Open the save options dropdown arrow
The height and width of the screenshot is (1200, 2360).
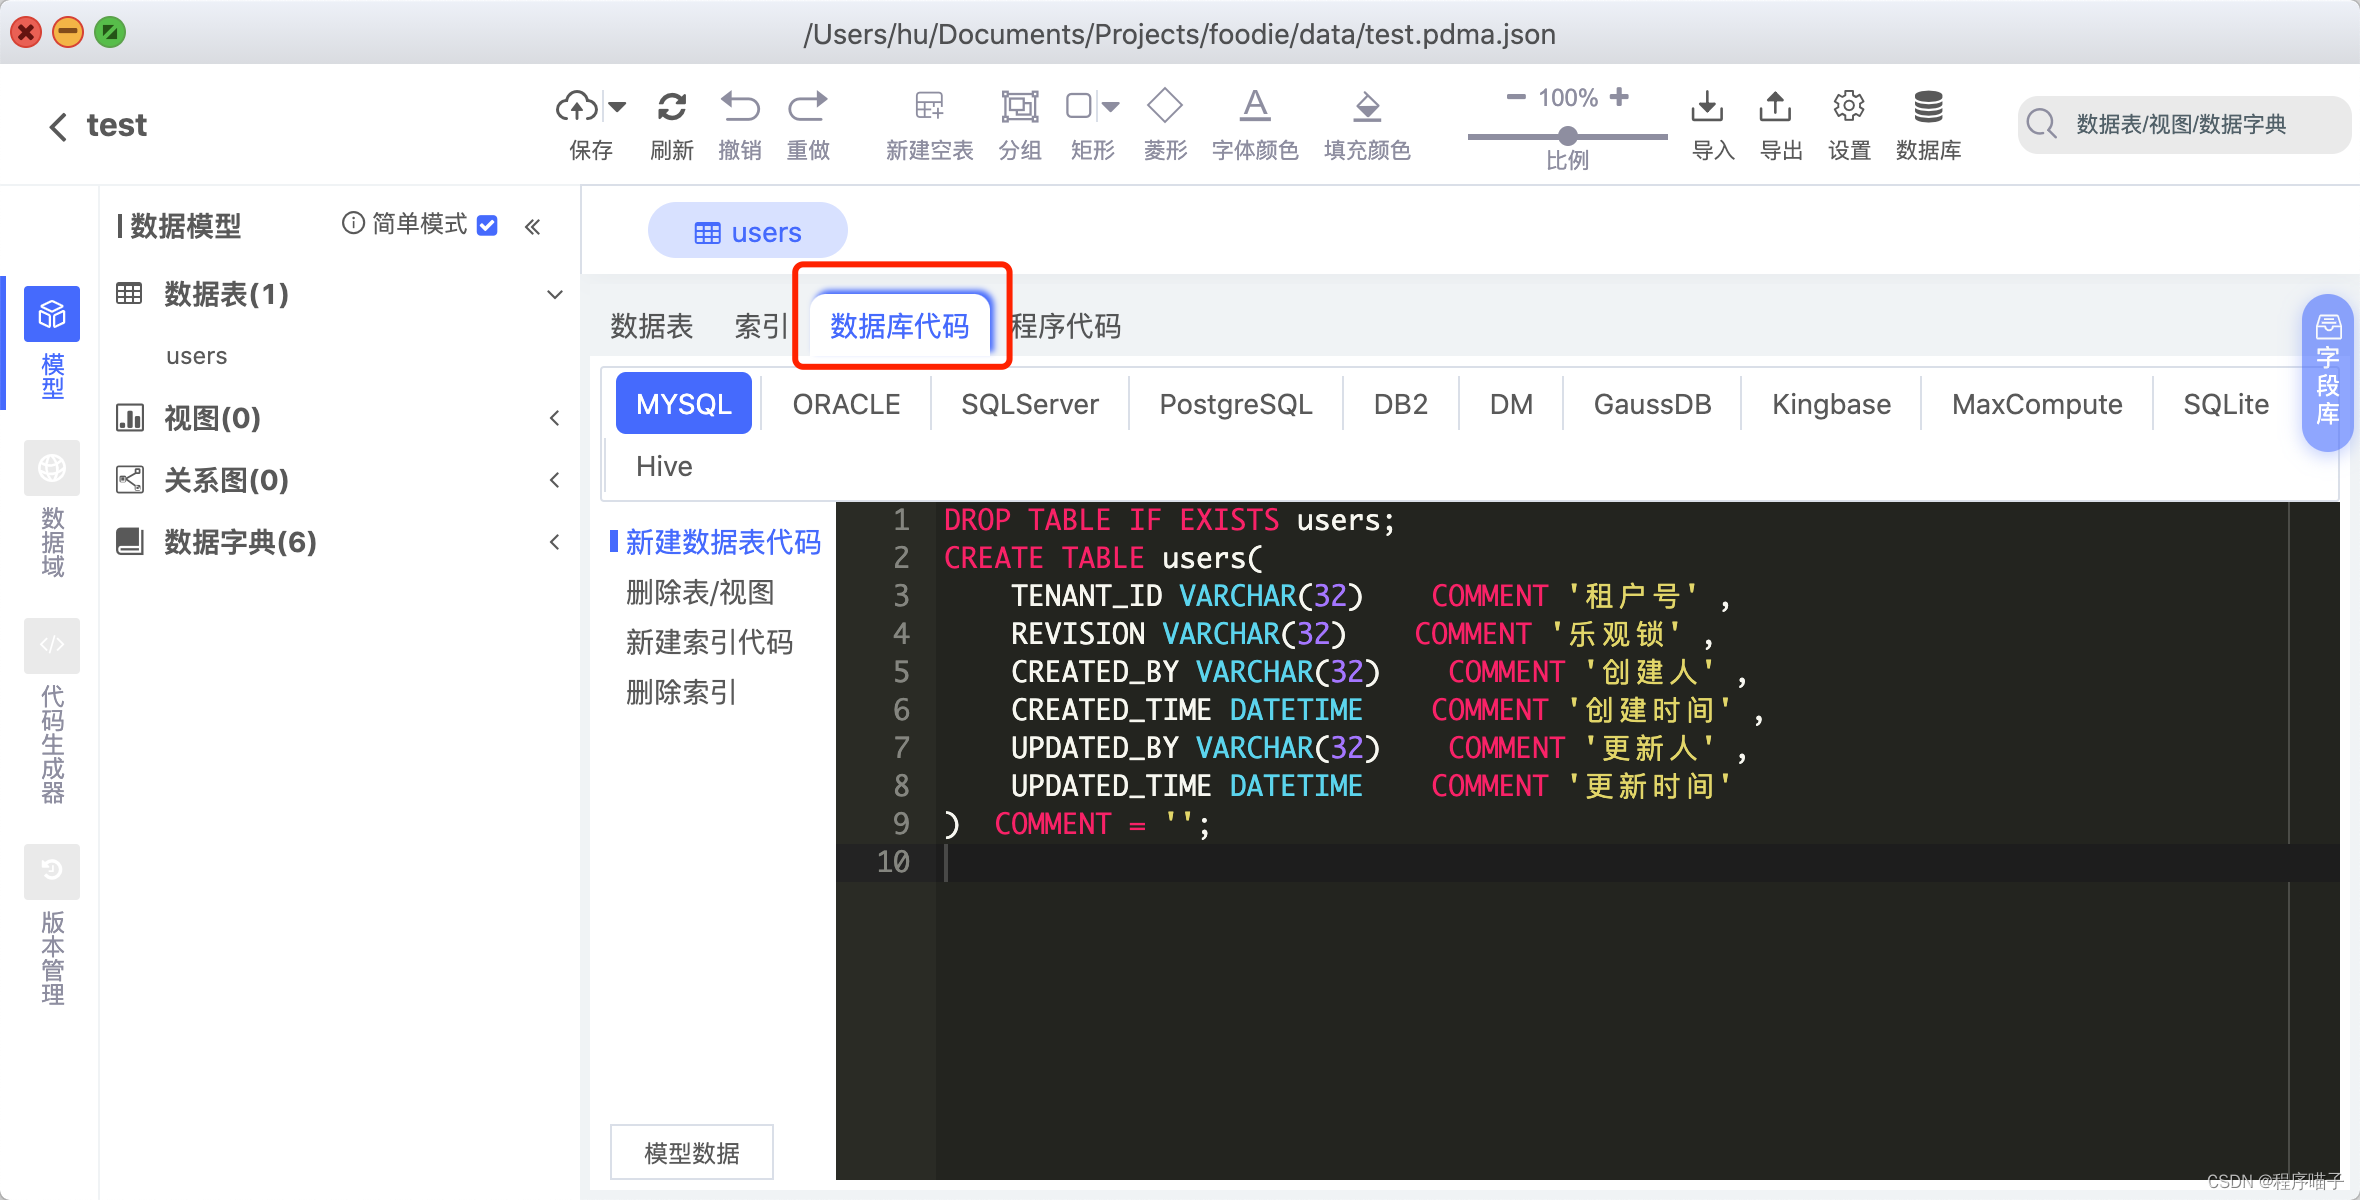click(617, 106)
